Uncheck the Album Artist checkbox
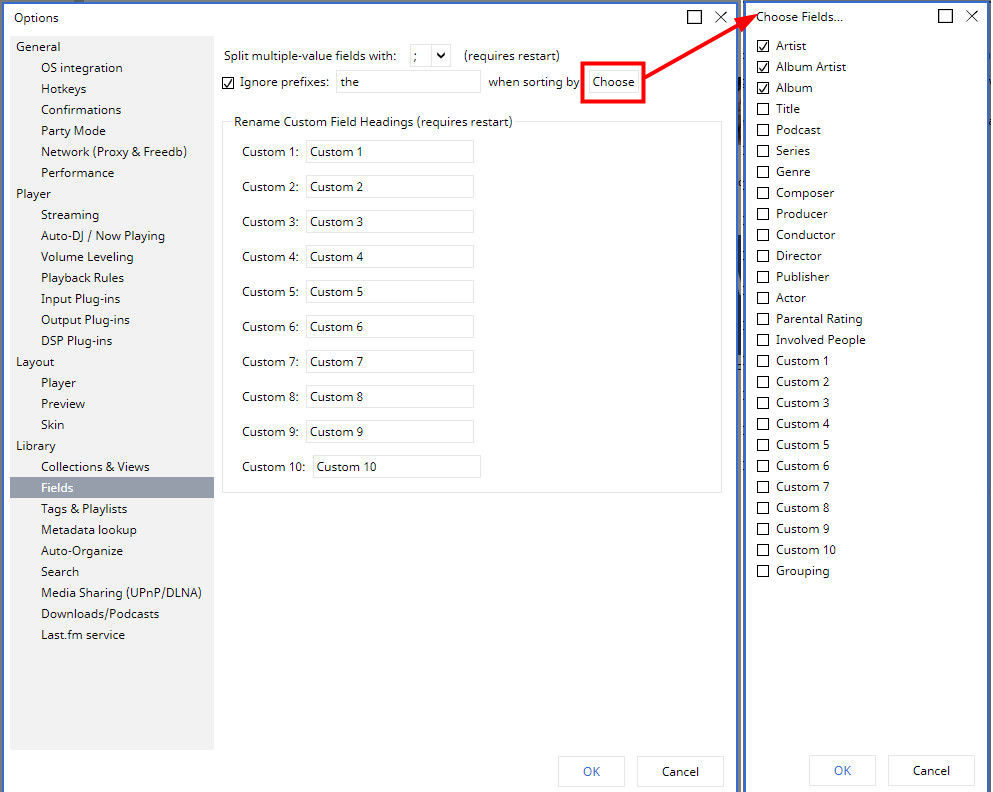This screenshot has width=993, height=792. coord(764,67)
